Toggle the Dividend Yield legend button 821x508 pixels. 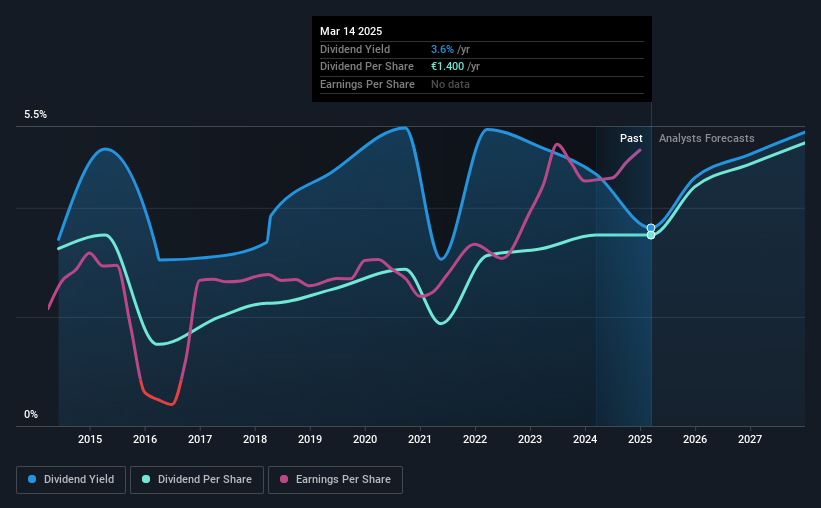tap(71, 480)
